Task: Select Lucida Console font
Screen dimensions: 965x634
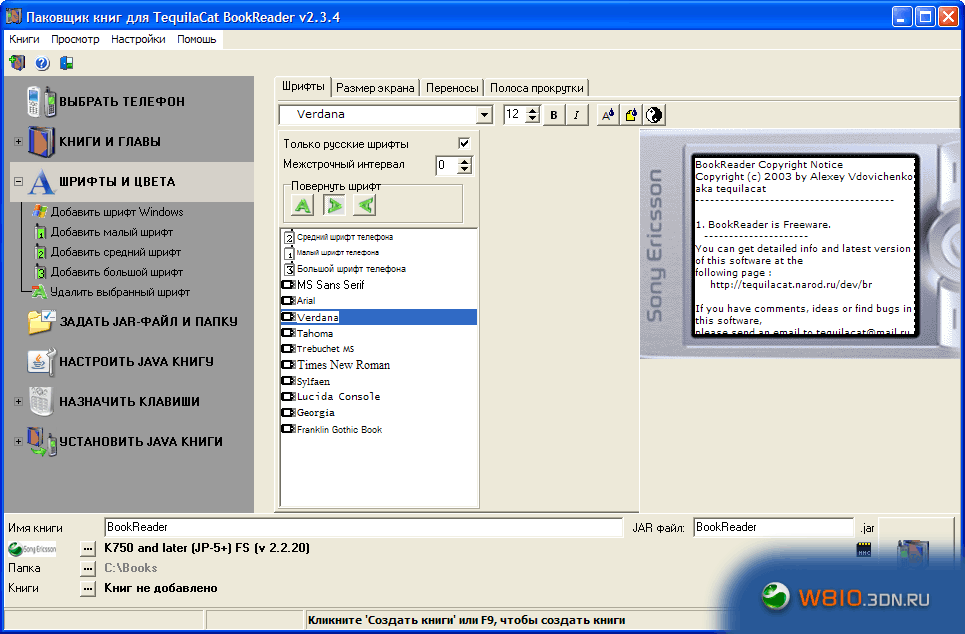Action: (378, 397)
